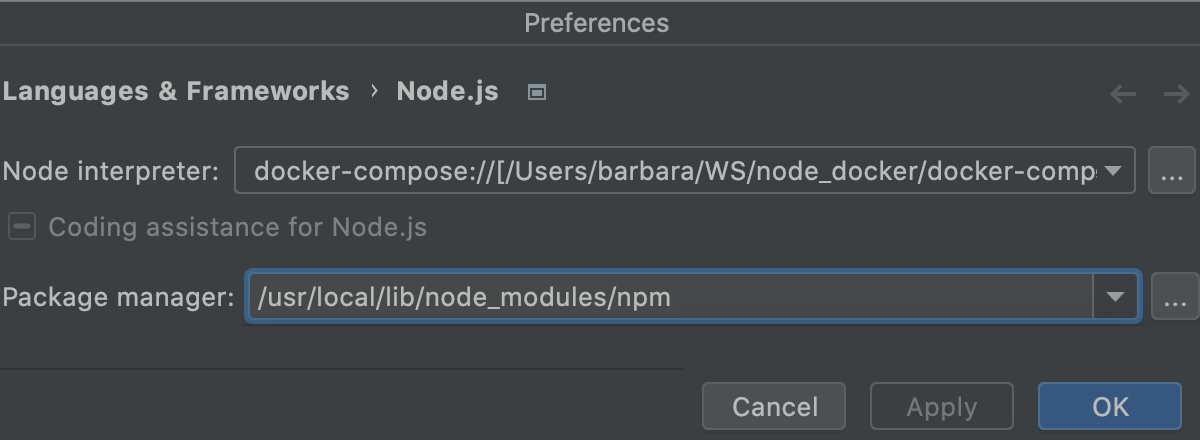
Task: Go forward using the right arrow
Action: tap(1176, 94)
